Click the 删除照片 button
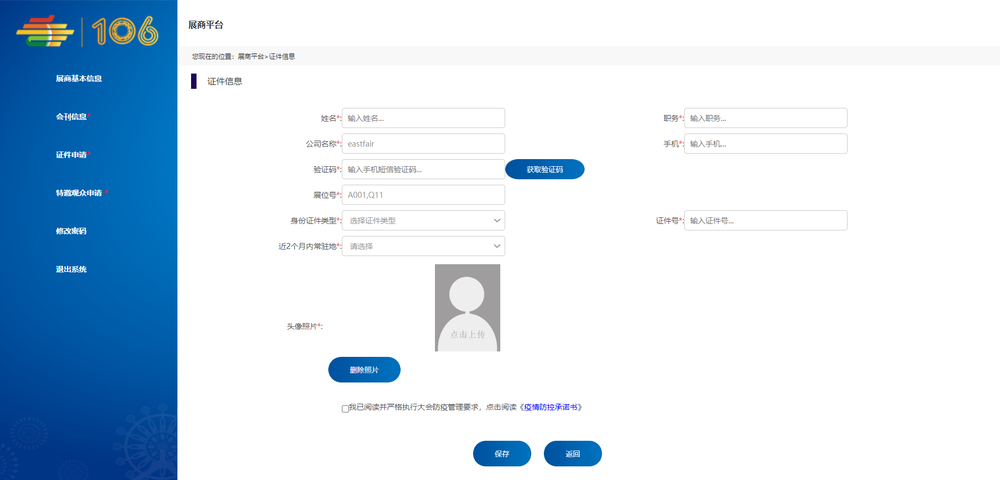Image resolution: width=1000 pixels, height=480 pixels. tap(364, 370)
